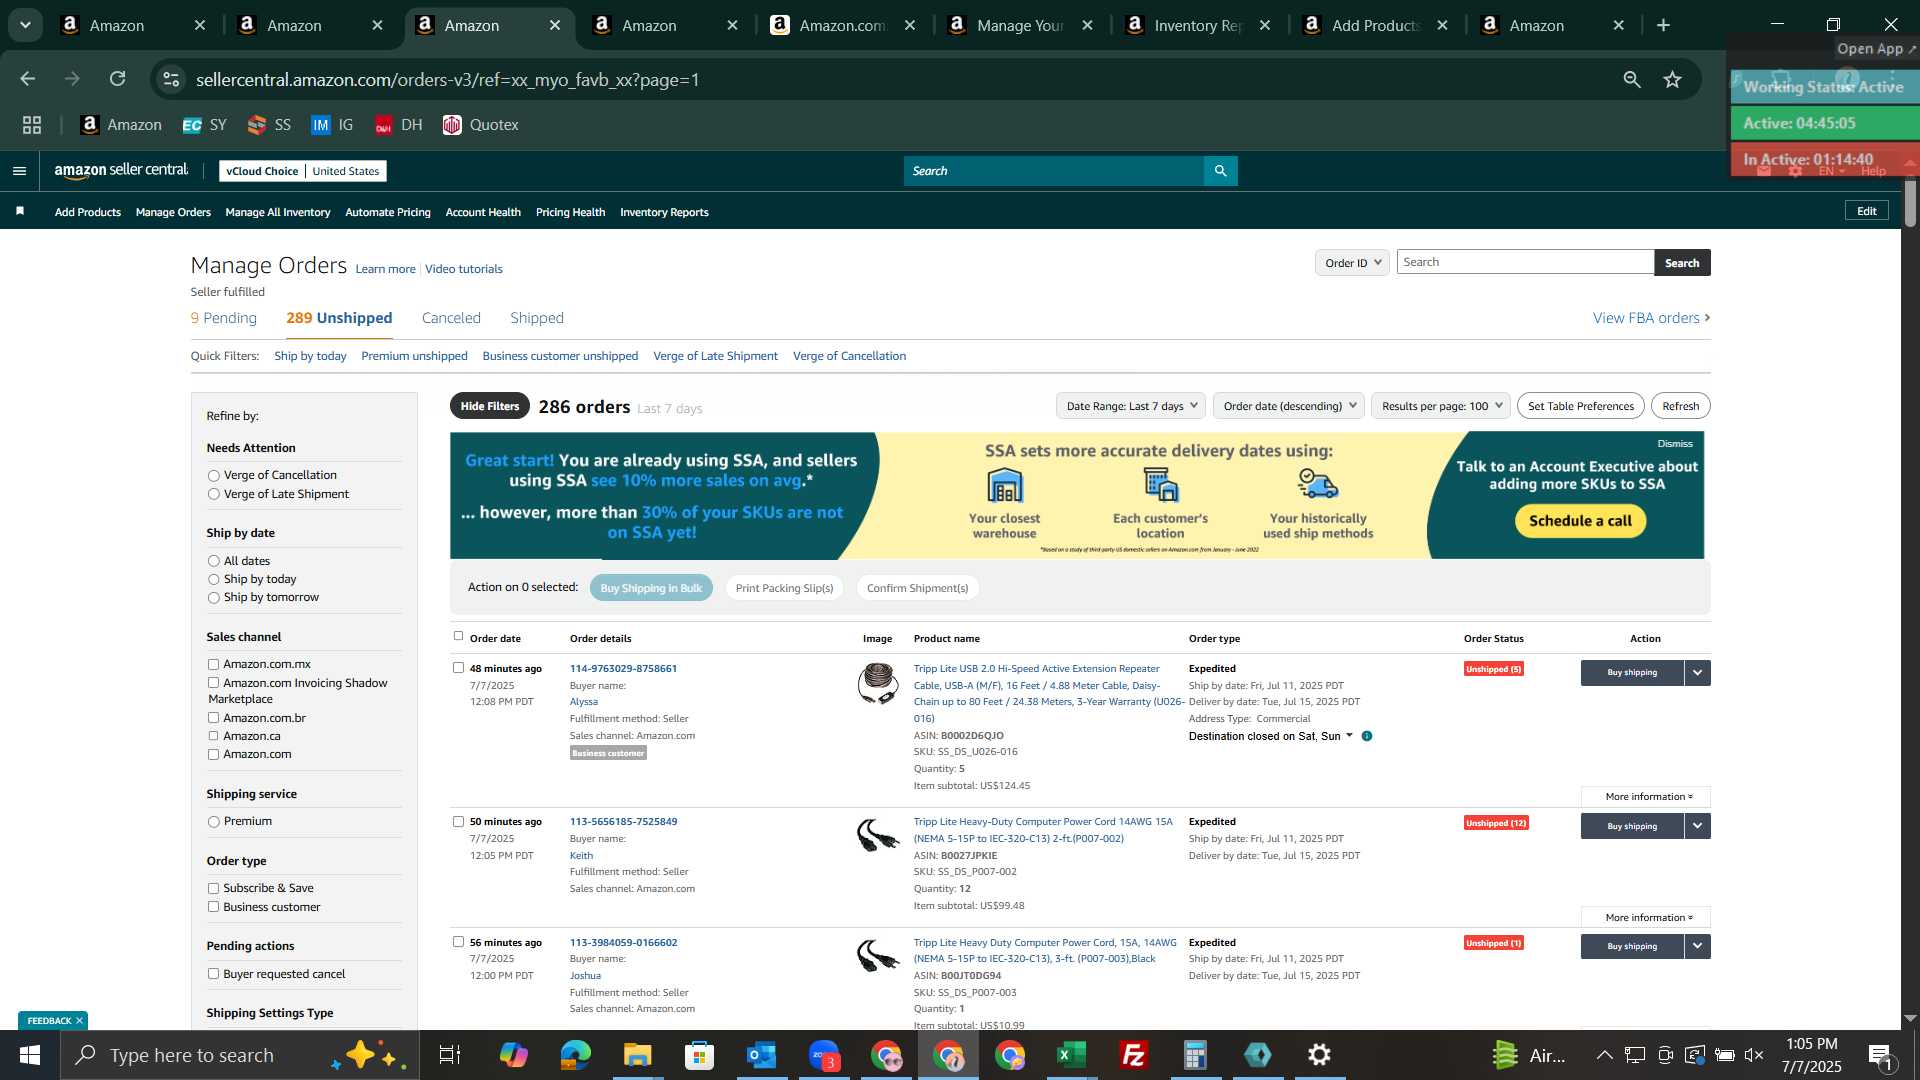Switch to Pending orders tab
Screen dimensions: 1920x1080
click(x=224, y=318)
